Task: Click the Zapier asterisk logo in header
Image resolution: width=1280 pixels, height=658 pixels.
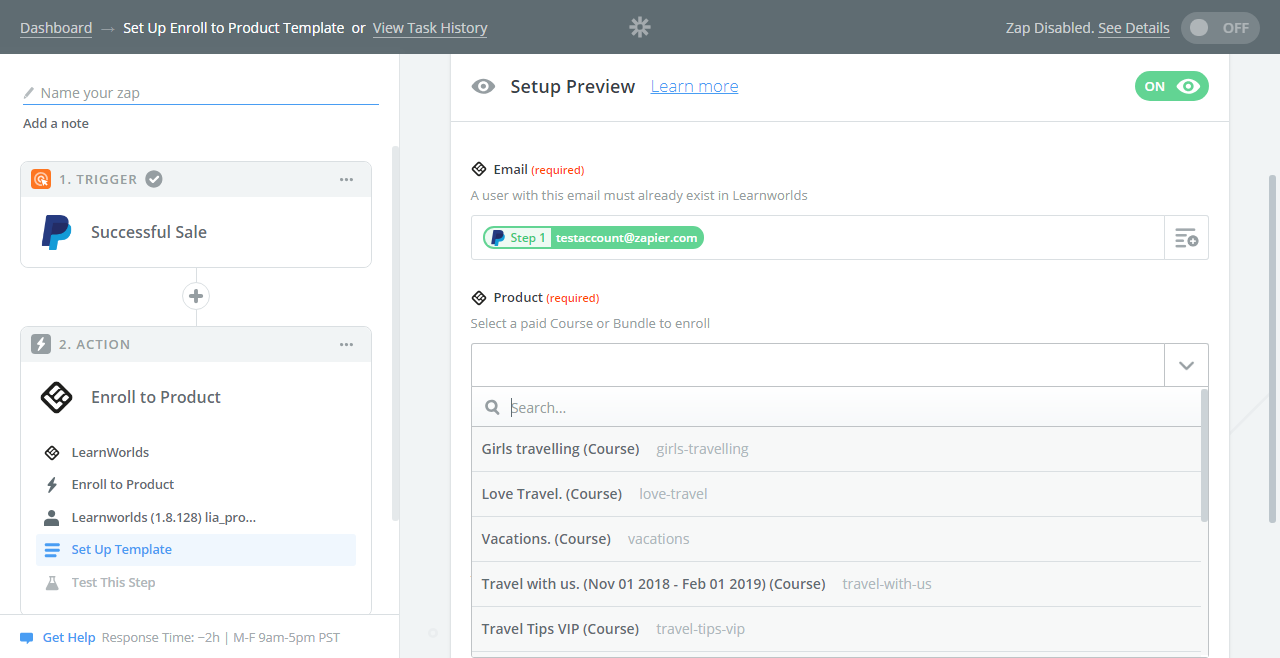Action: 640,28
